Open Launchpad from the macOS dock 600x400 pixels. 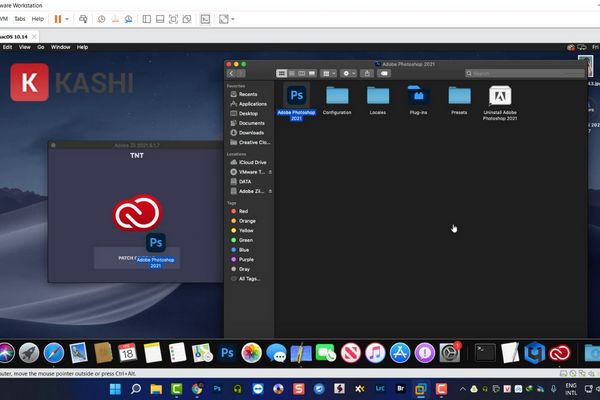point(29,353)
